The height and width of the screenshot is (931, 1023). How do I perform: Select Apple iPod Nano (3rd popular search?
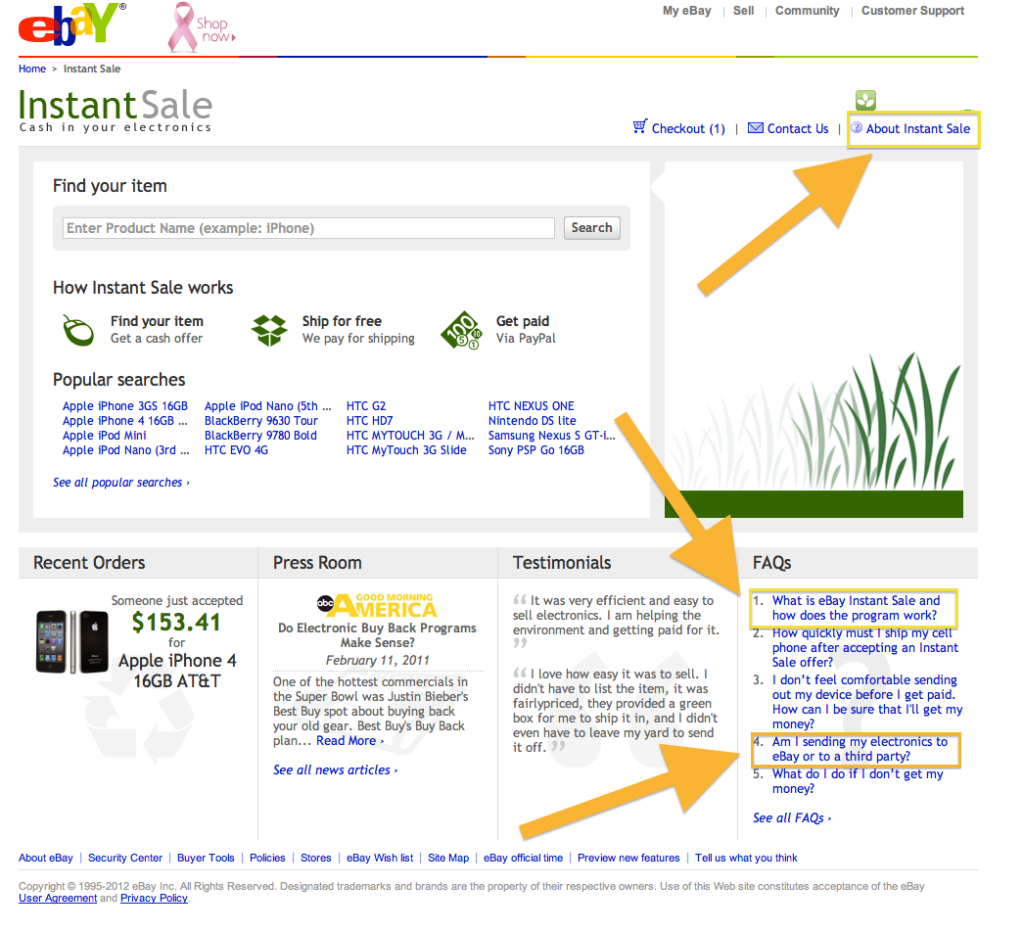[x=126, y=450]
